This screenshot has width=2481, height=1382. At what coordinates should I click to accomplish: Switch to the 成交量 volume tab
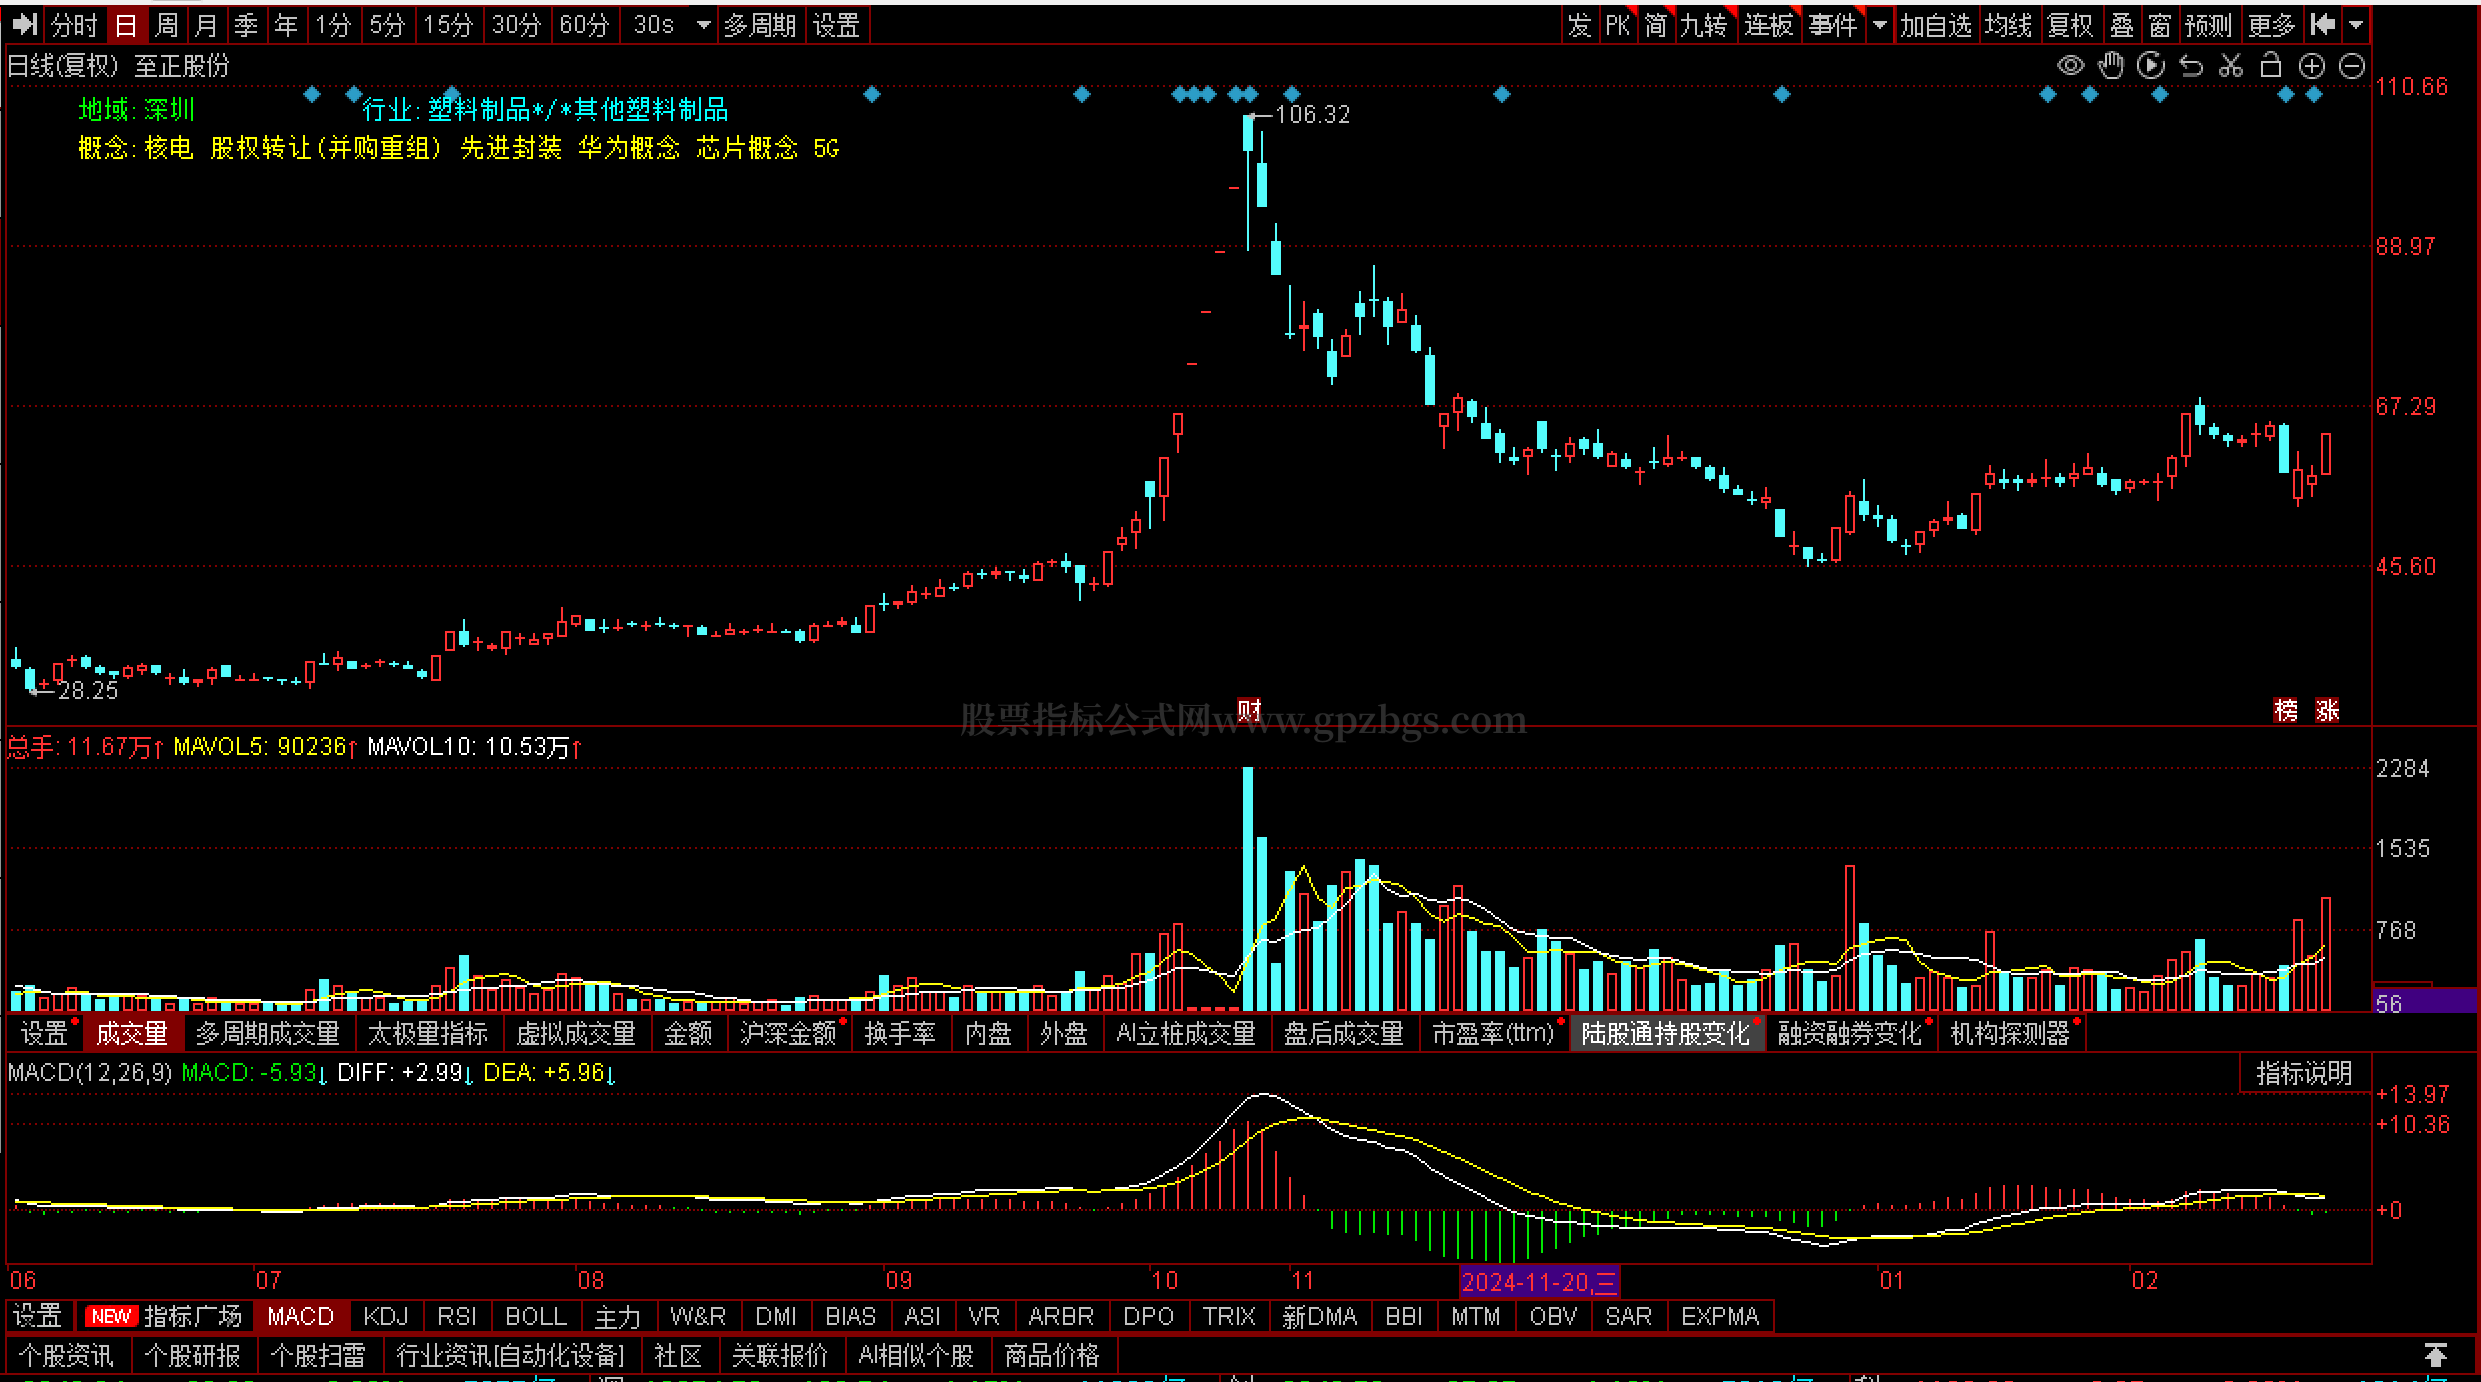(132, 1033)
